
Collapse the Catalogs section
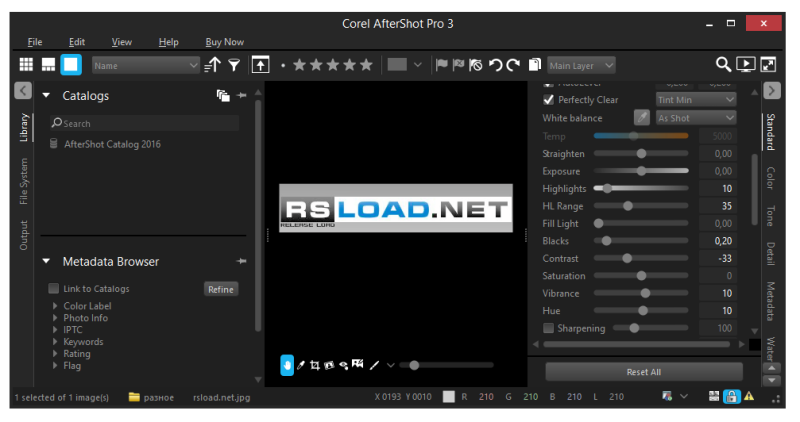pyautogui.click(x=46, y=95)
